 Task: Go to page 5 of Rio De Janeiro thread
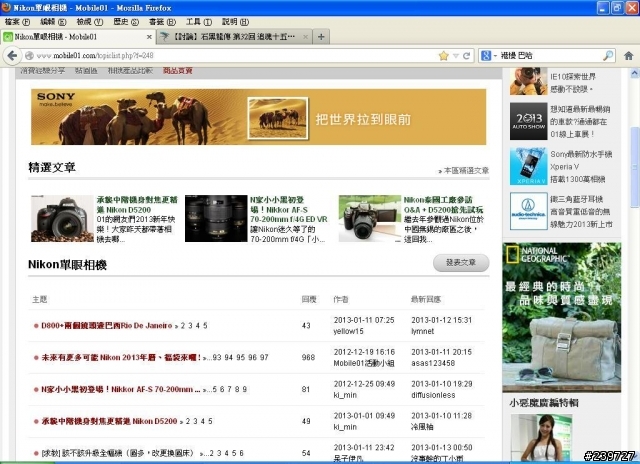(205, 326)
